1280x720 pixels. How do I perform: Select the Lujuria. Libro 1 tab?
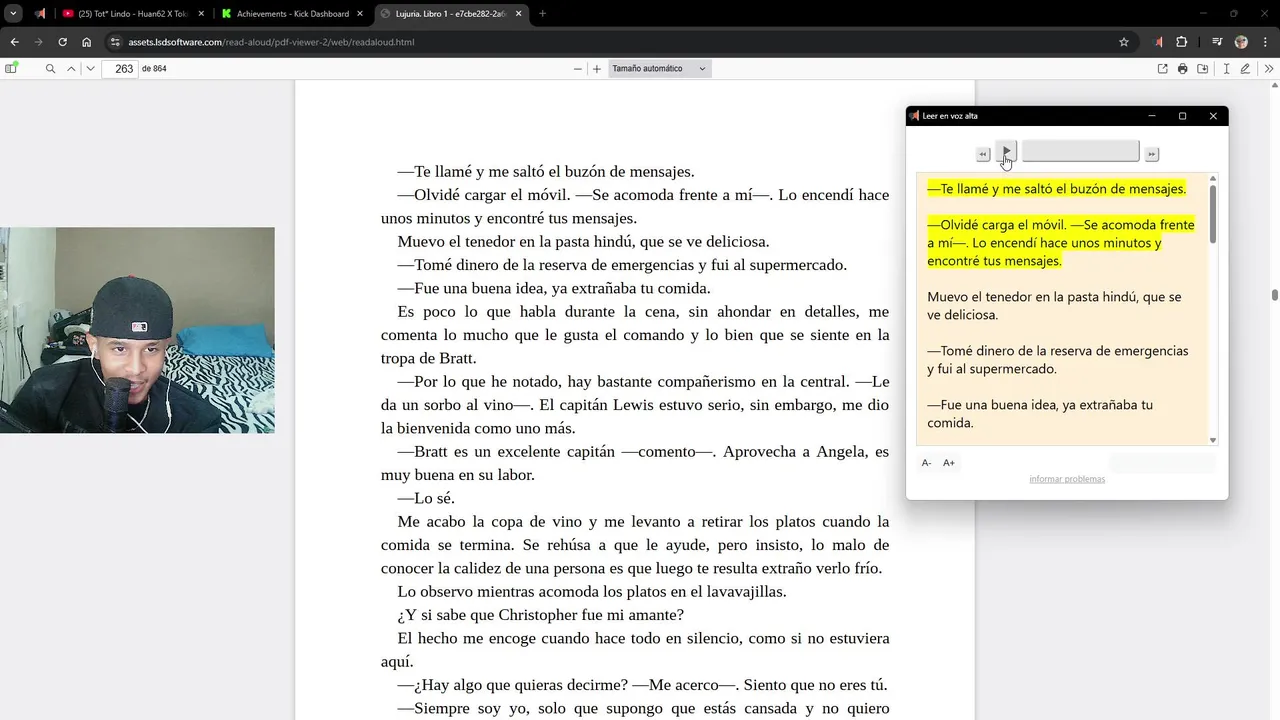[452, 14]
